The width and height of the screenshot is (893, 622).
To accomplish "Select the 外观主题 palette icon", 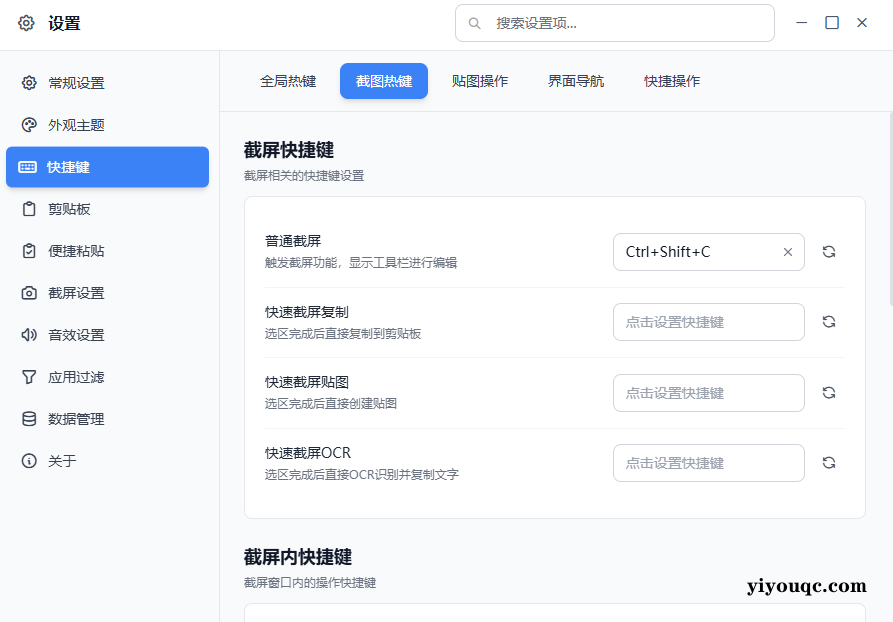I will point(30,125).
